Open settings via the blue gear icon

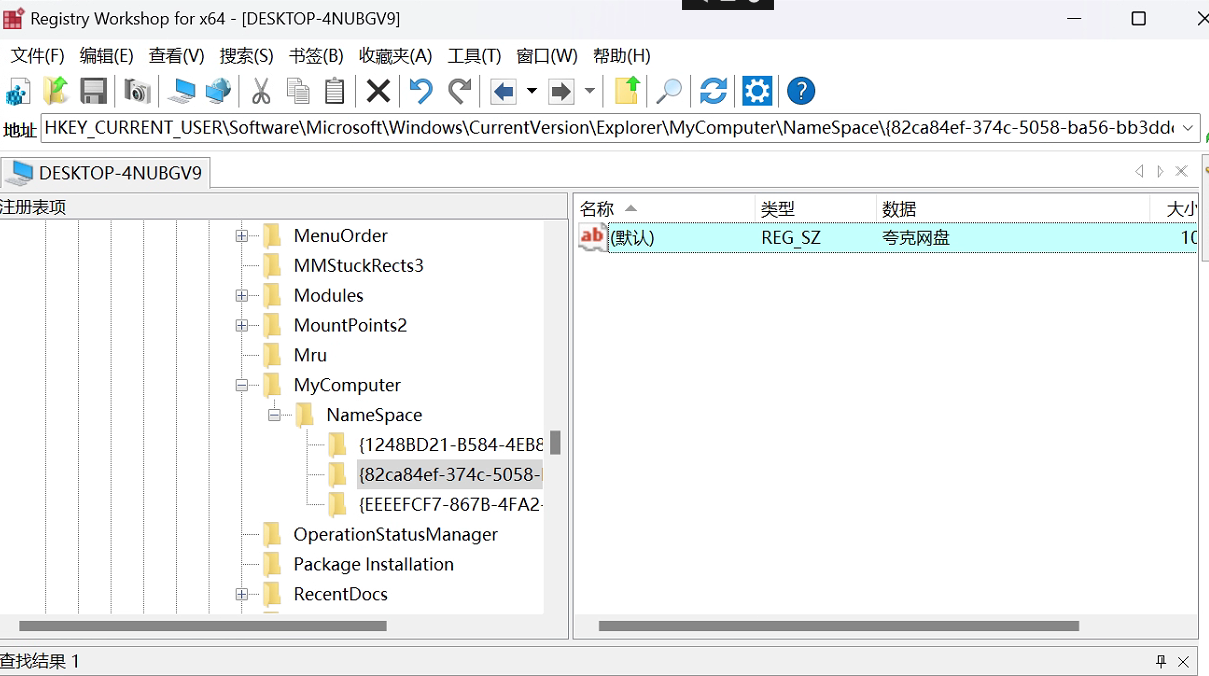point(757,92)
